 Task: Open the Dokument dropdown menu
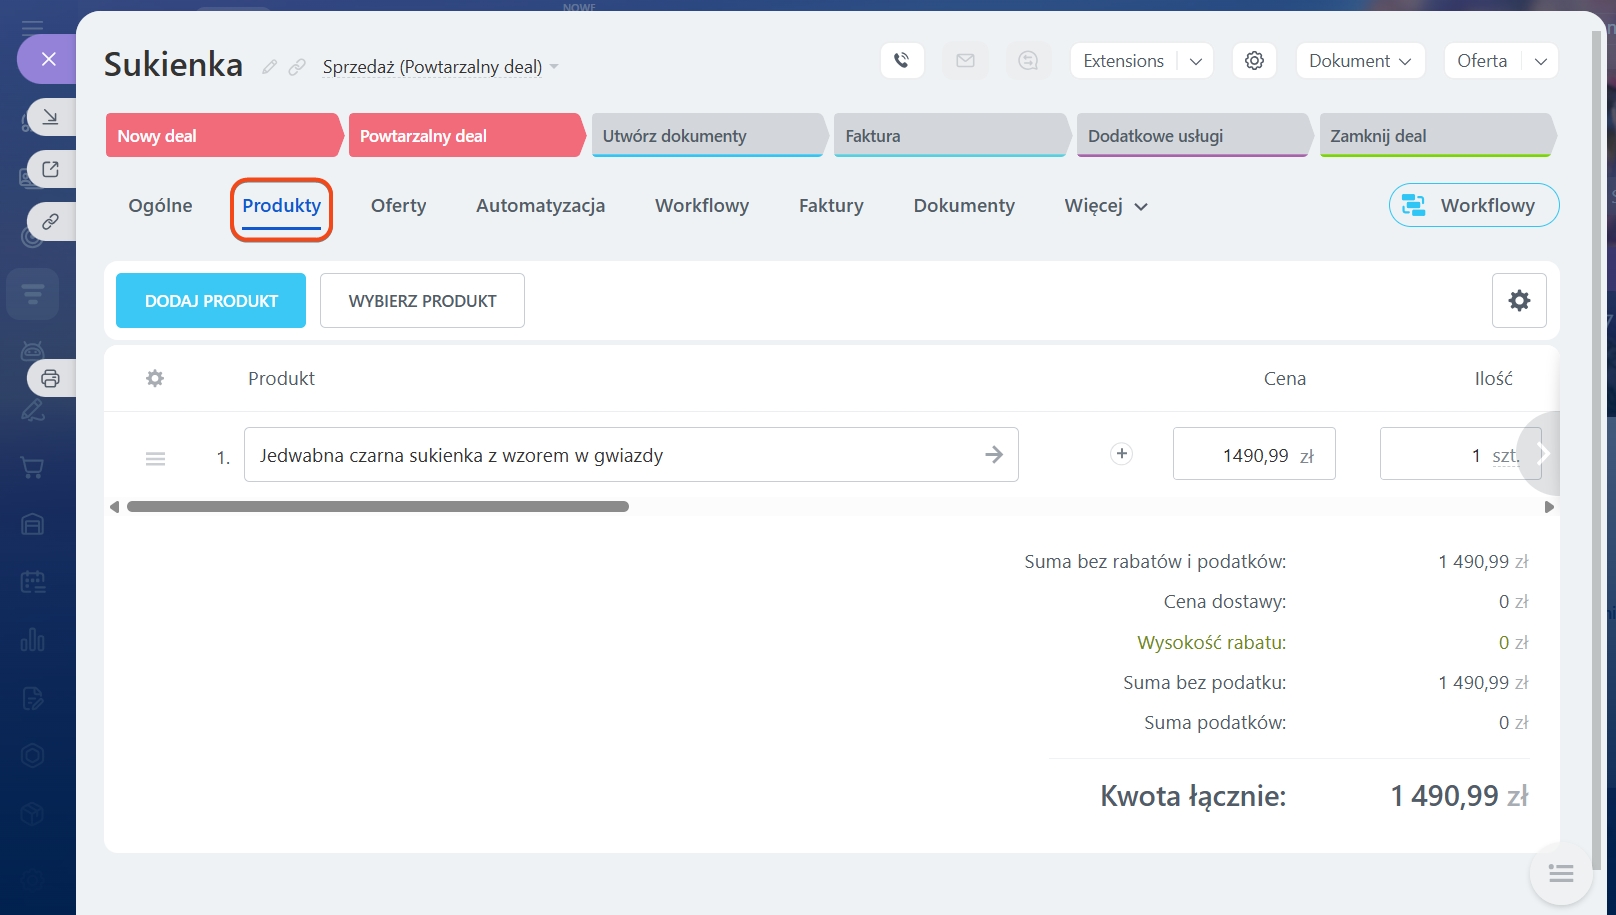coord(1359,61)
